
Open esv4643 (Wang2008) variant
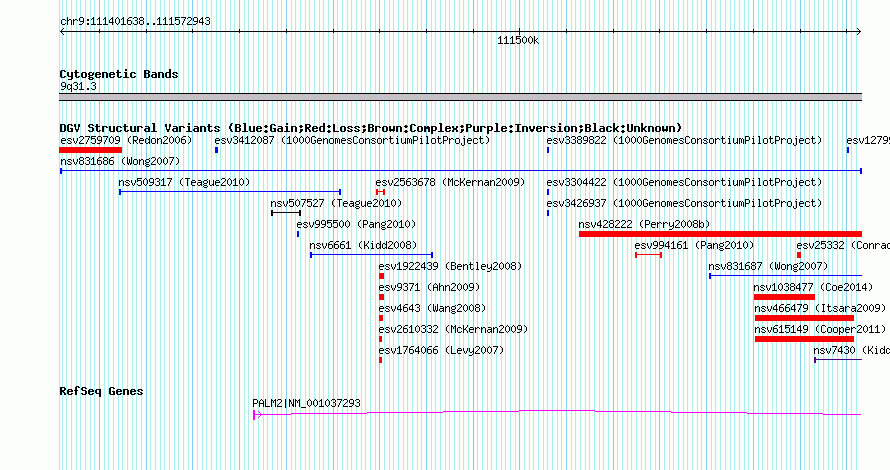tap(433, 308)
